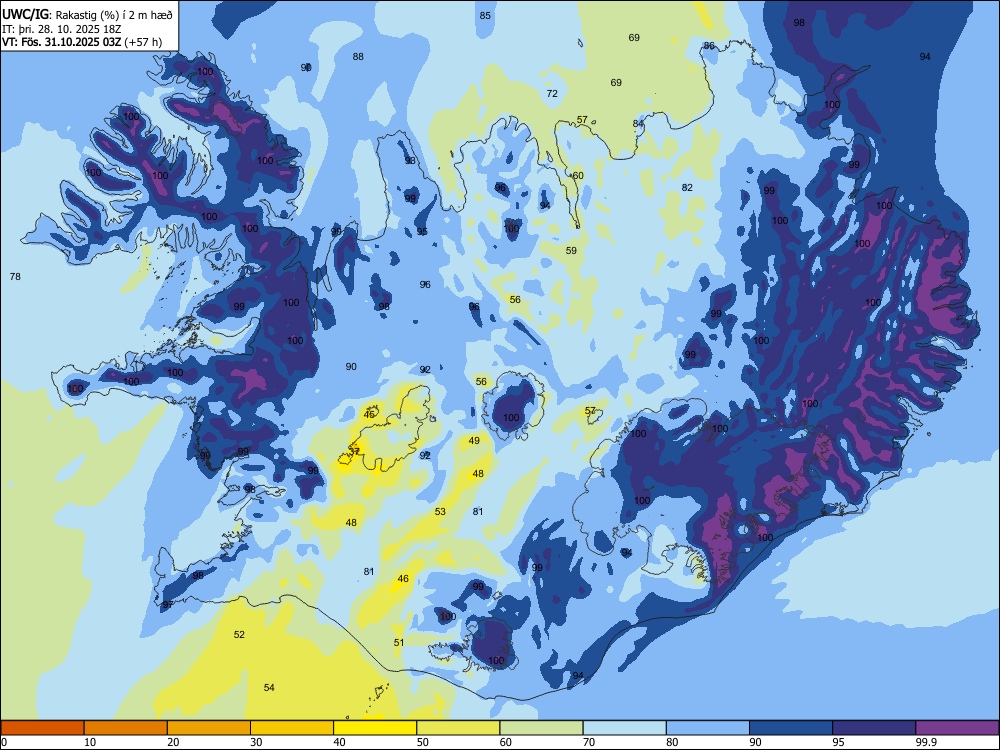This screenshot has height=750, width=1000.
Task: Select the bright yellow 40–50 legend swatch
Action: 375,728
